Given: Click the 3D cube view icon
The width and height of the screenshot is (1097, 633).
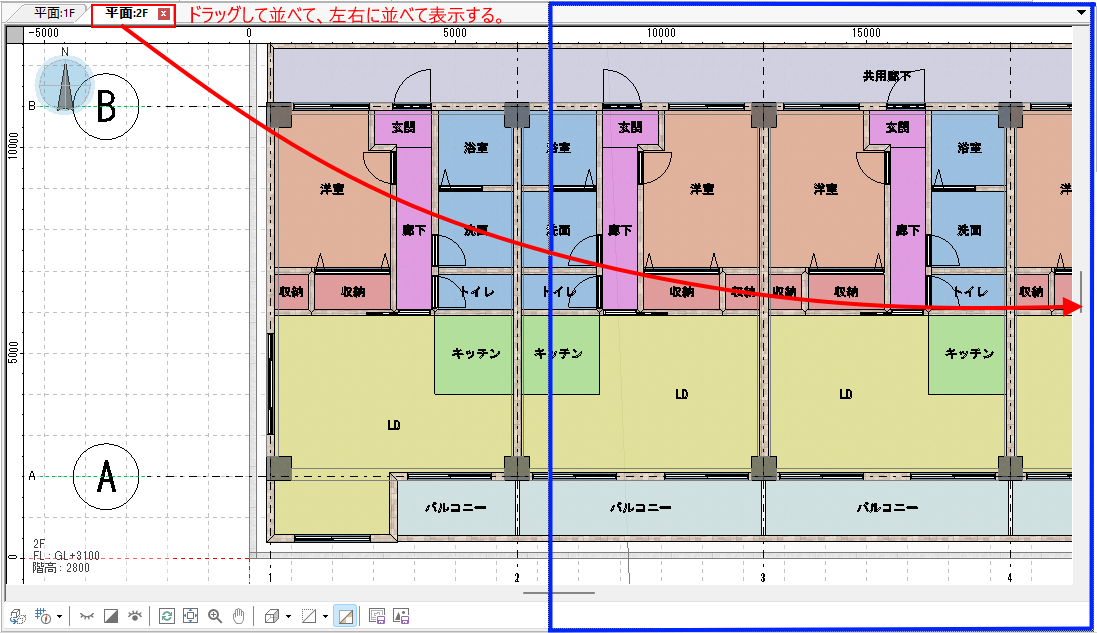Looking at the screenshot, I should pos(271,616).
